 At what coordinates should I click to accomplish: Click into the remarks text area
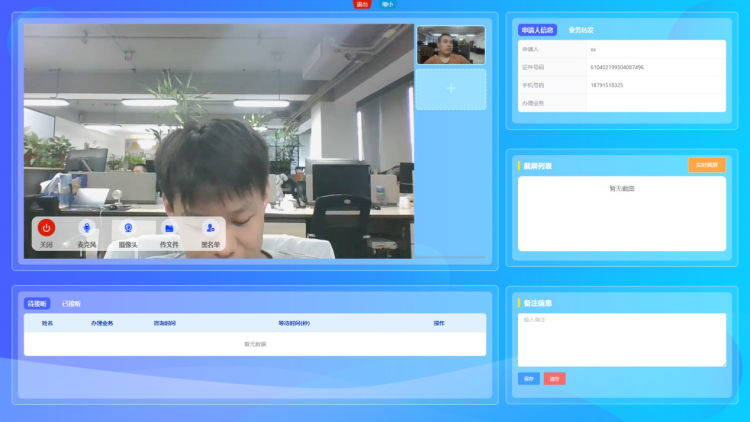click(x=622, y=340)
